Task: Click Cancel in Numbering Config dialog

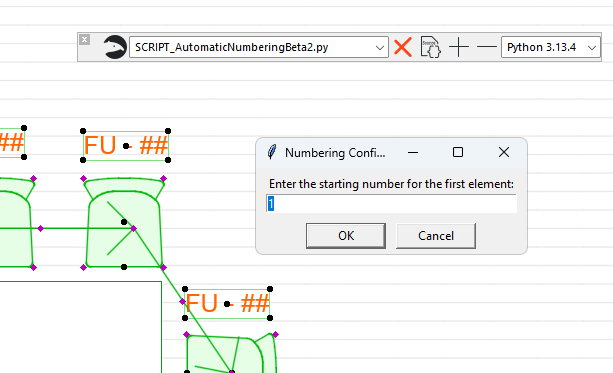Action: [x=436, y=236]
